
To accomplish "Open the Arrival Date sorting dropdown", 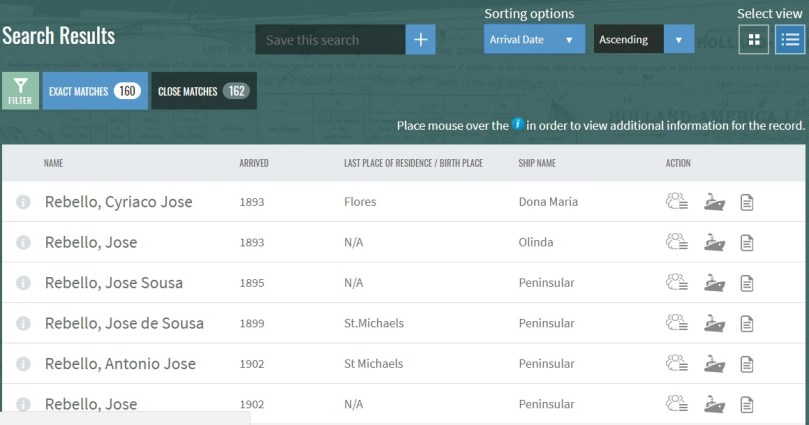I will [x=534, y=40].
